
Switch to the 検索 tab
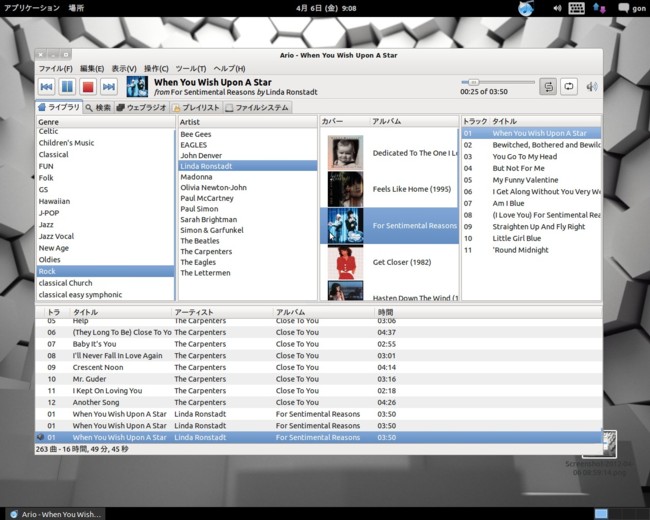98,108
